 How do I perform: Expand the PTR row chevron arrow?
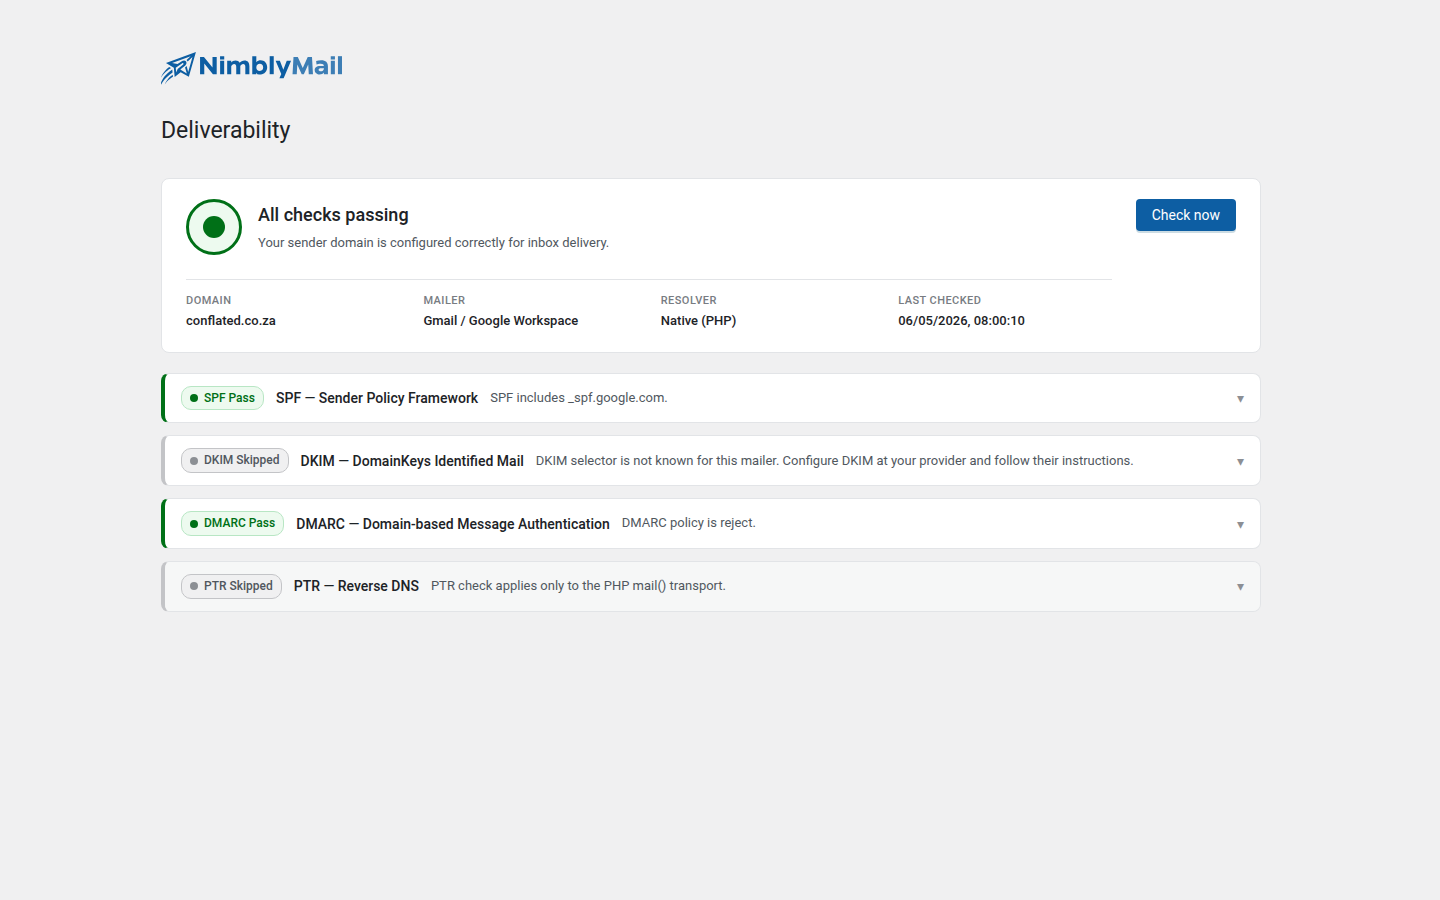[x=1240, y=587]
